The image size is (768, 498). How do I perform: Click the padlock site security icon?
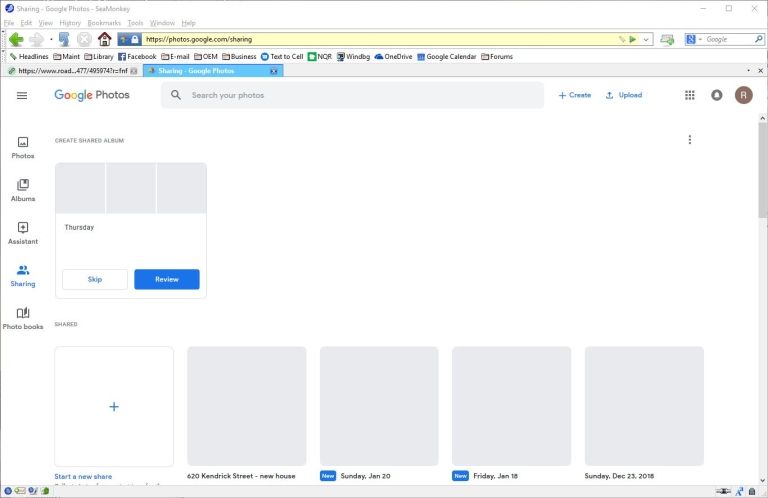[135, 39]
